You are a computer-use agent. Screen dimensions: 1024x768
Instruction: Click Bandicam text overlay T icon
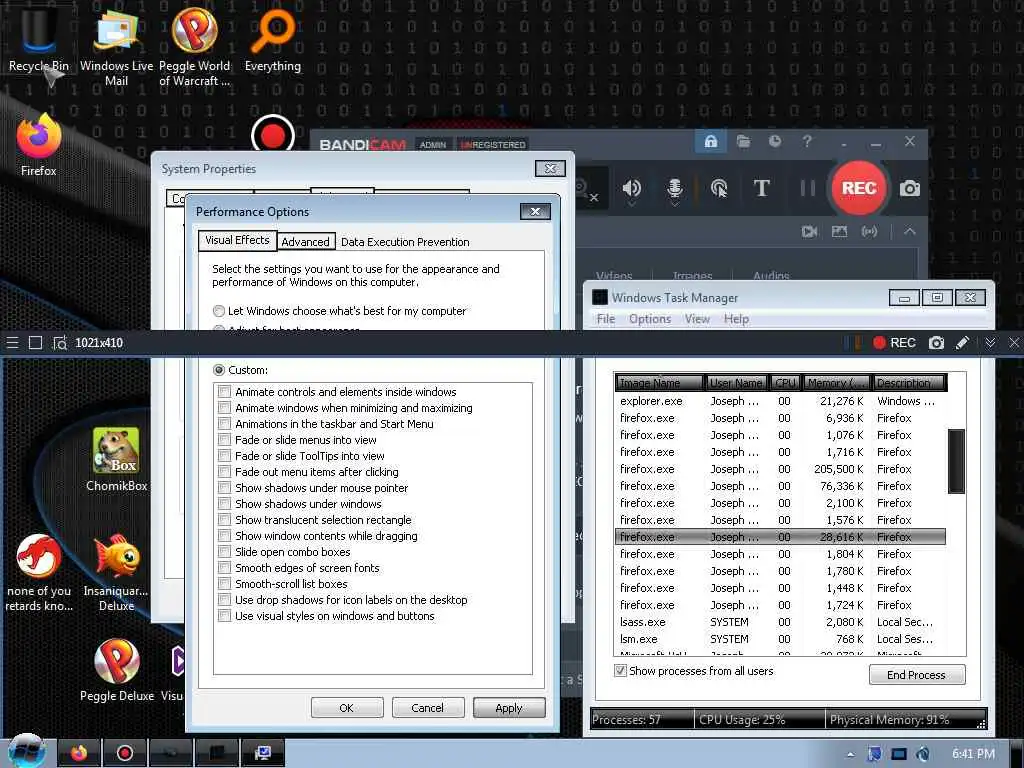761,188
